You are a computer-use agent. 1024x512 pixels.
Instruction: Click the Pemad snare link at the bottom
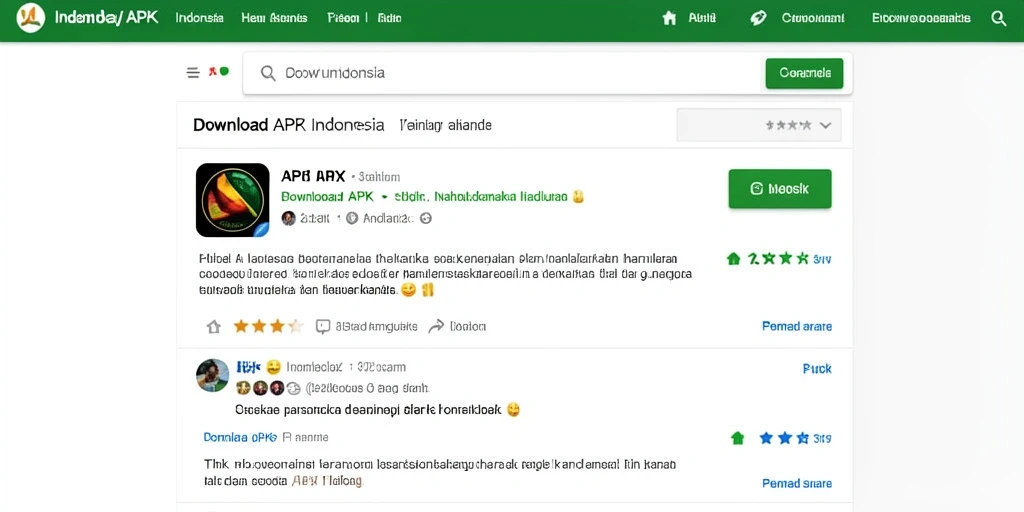tap(797, 483)
